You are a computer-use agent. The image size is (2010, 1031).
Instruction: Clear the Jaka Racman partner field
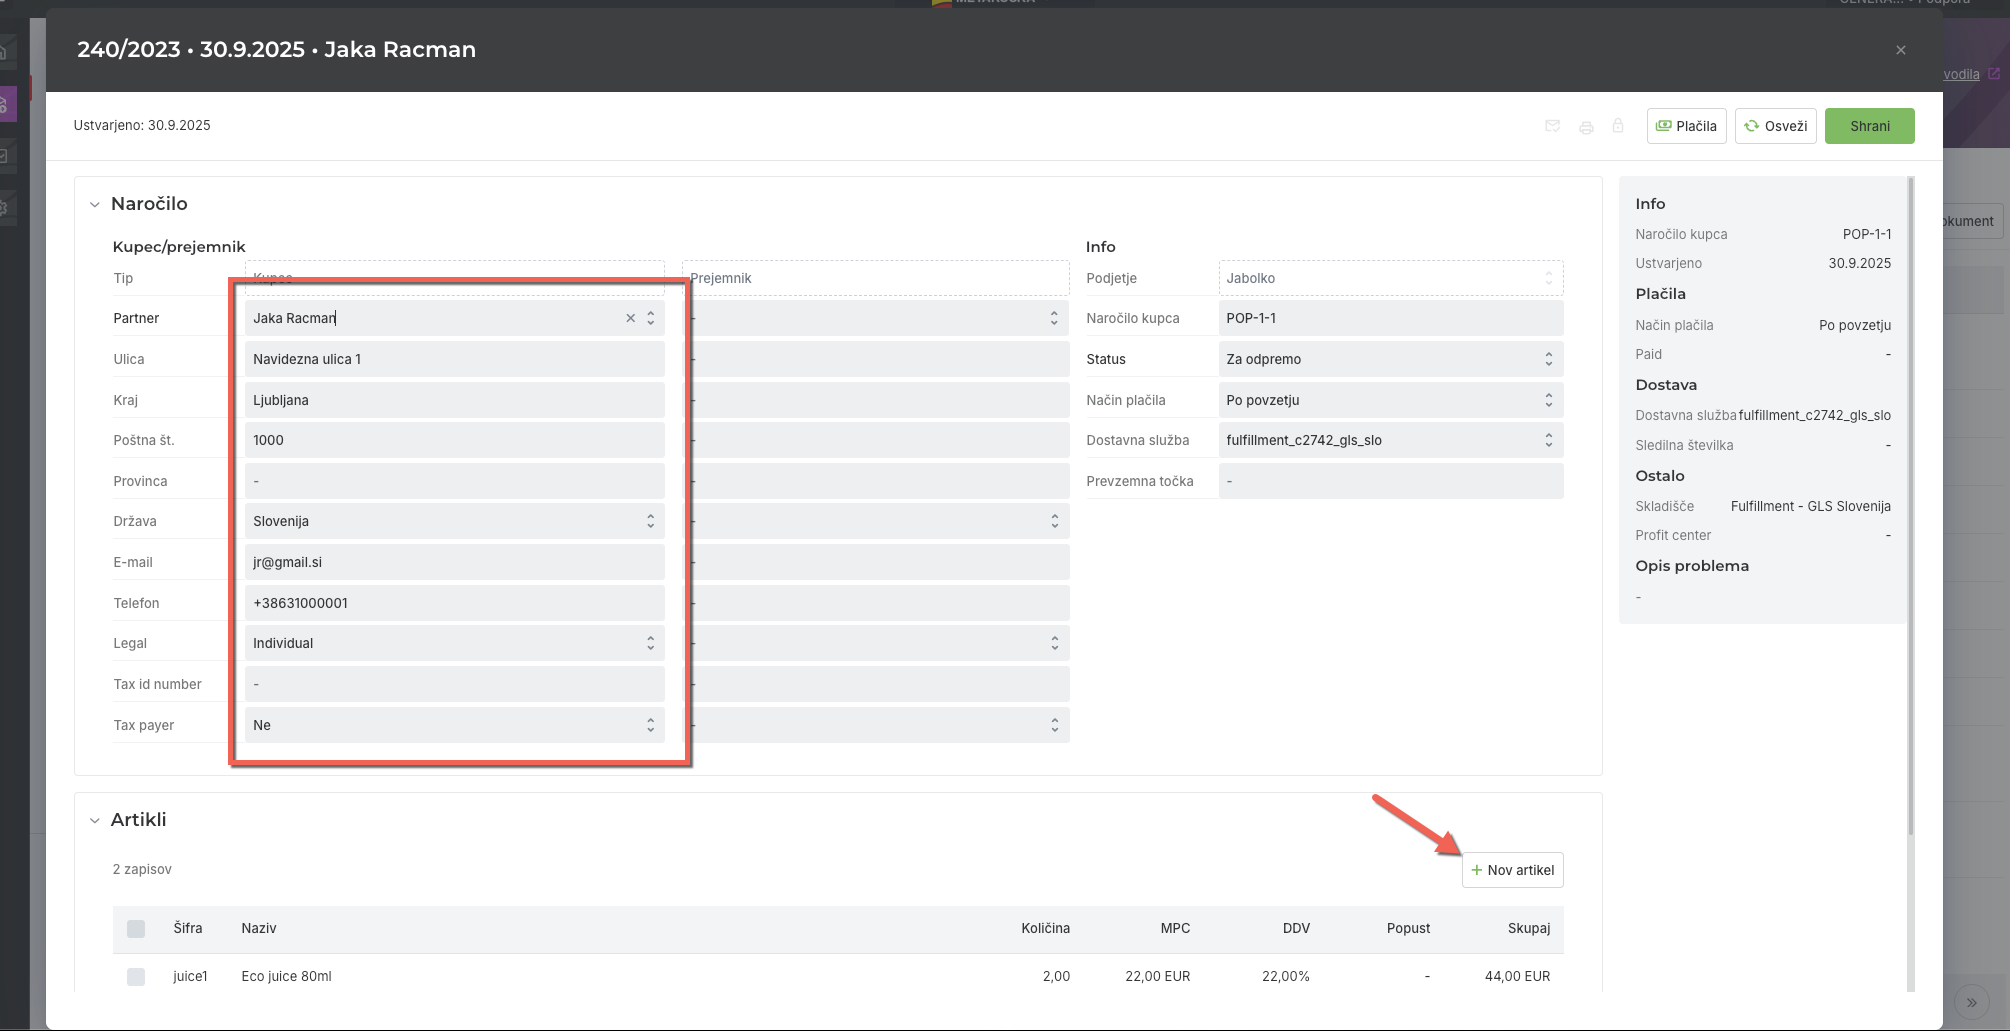(630, 318)
